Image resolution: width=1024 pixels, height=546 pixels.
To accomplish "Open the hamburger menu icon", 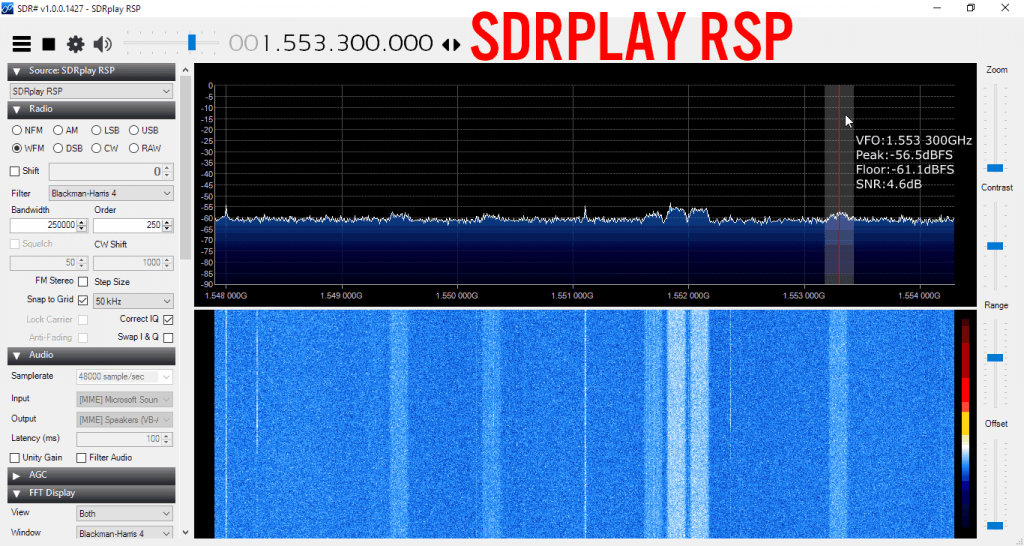I will pos(21,44).
